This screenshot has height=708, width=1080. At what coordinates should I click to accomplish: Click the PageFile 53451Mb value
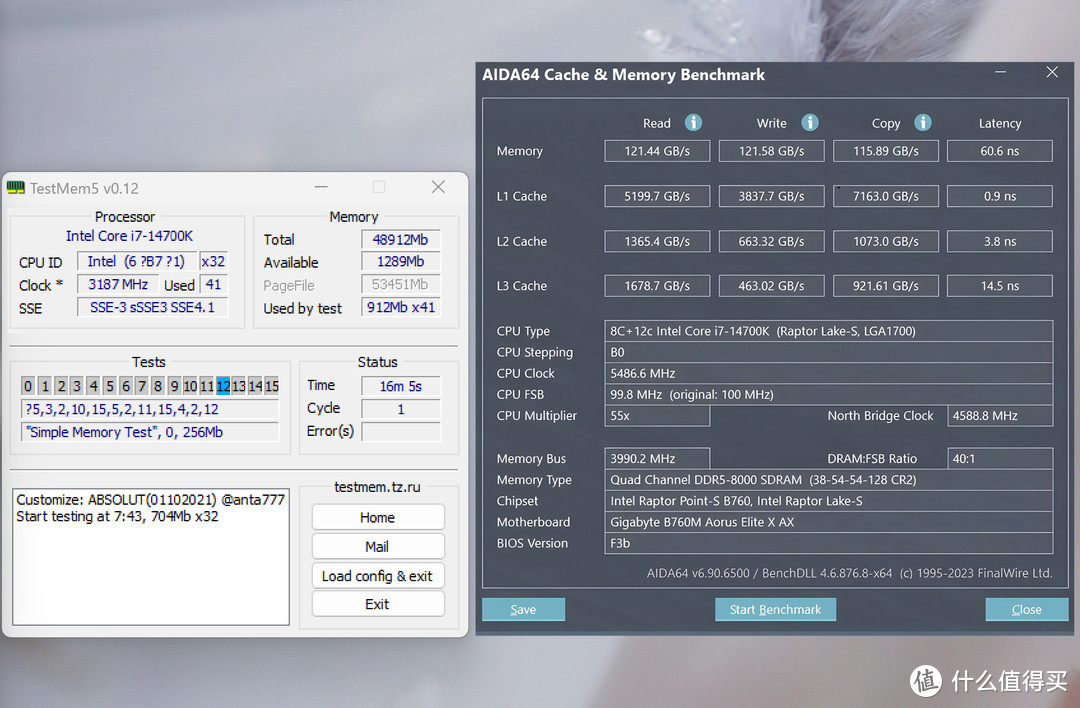coord(400,284)
